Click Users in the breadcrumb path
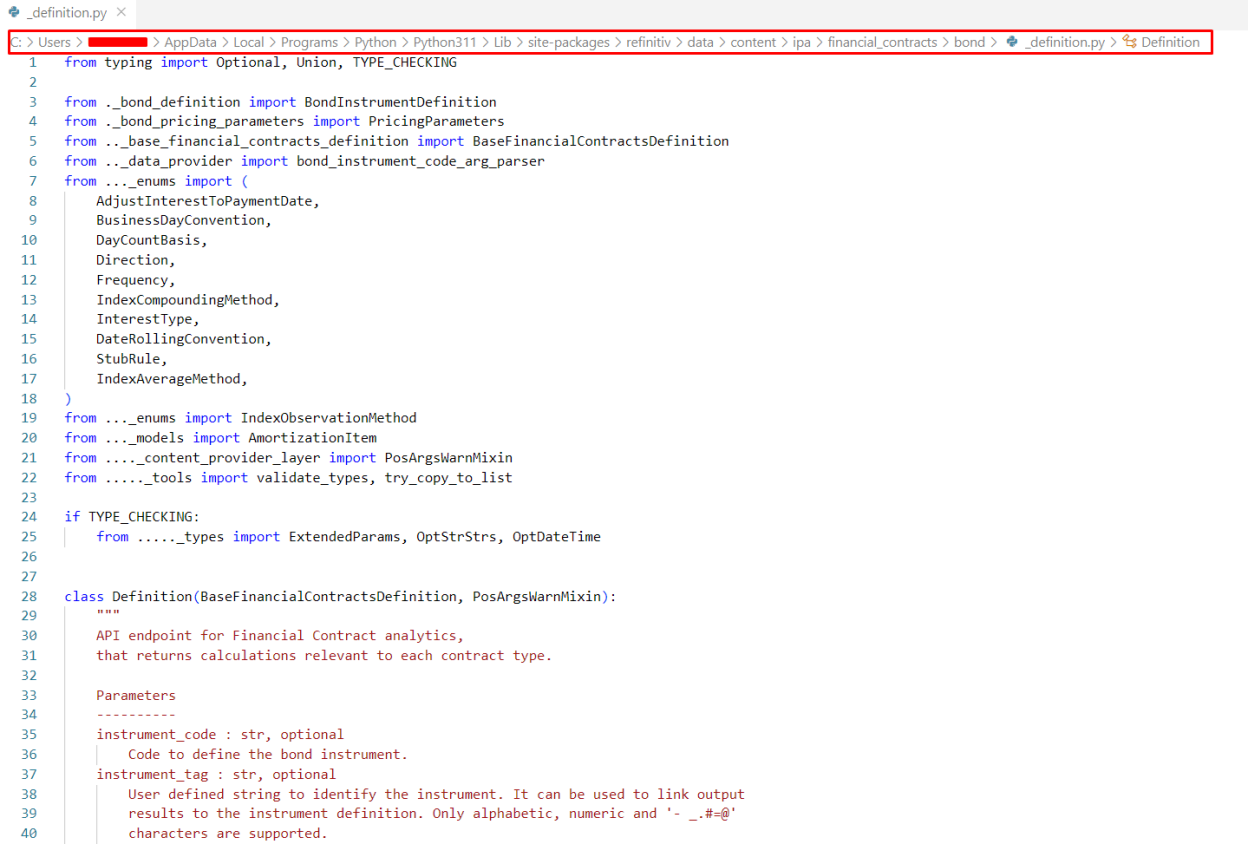 point(55,42)
